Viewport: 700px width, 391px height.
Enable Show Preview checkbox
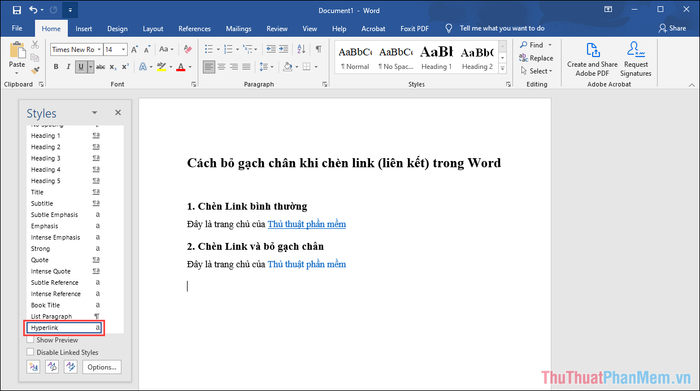[x=30, y=340]
